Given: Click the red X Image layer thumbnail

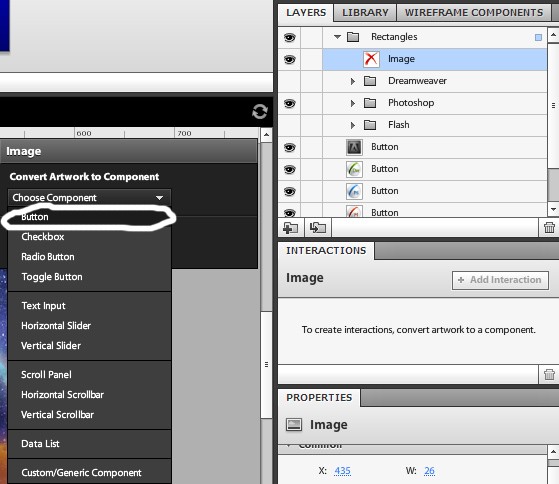Looking at the screenshot, I should coord(371,59).
